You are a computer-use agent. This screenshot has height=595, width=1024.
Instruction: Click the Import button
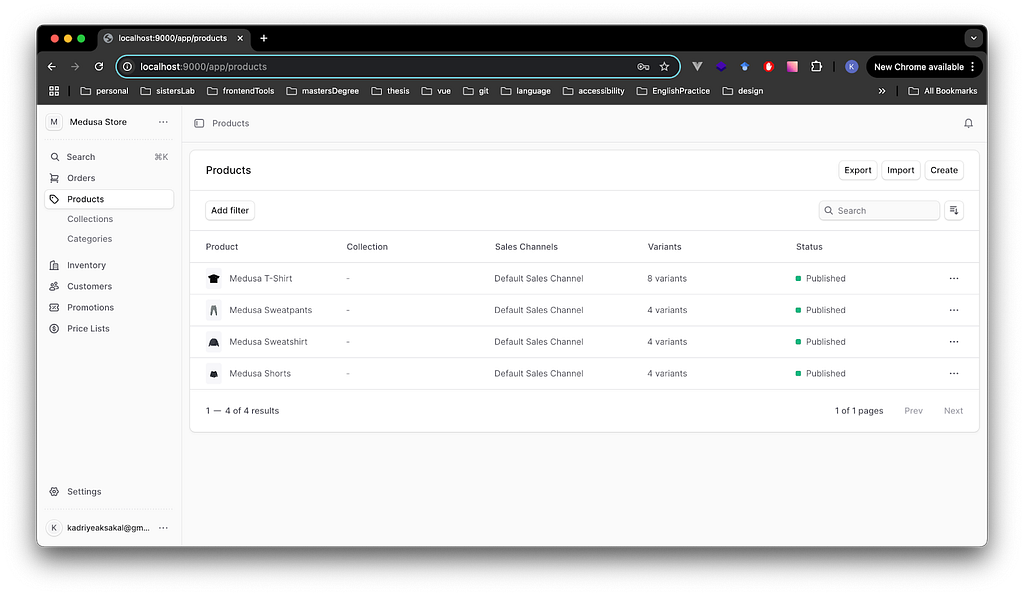[x=901, y=170]
